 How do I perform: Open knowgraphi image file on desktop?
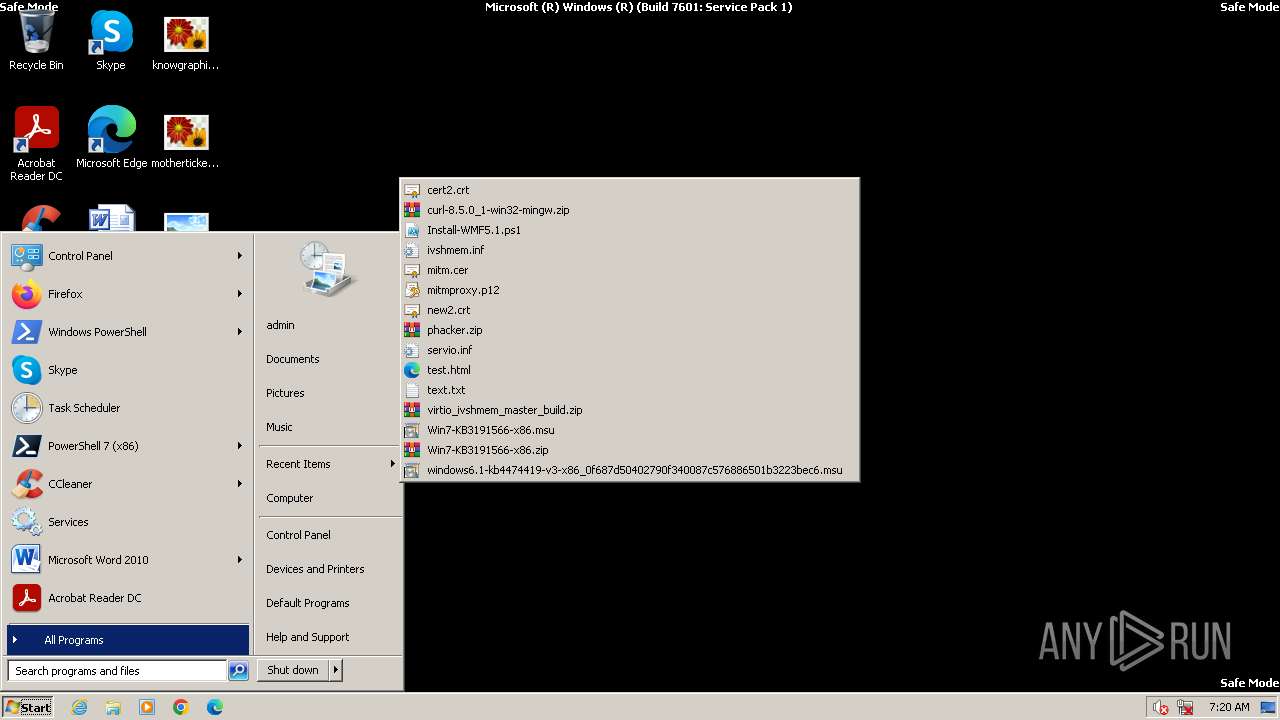tap(186, 42)
